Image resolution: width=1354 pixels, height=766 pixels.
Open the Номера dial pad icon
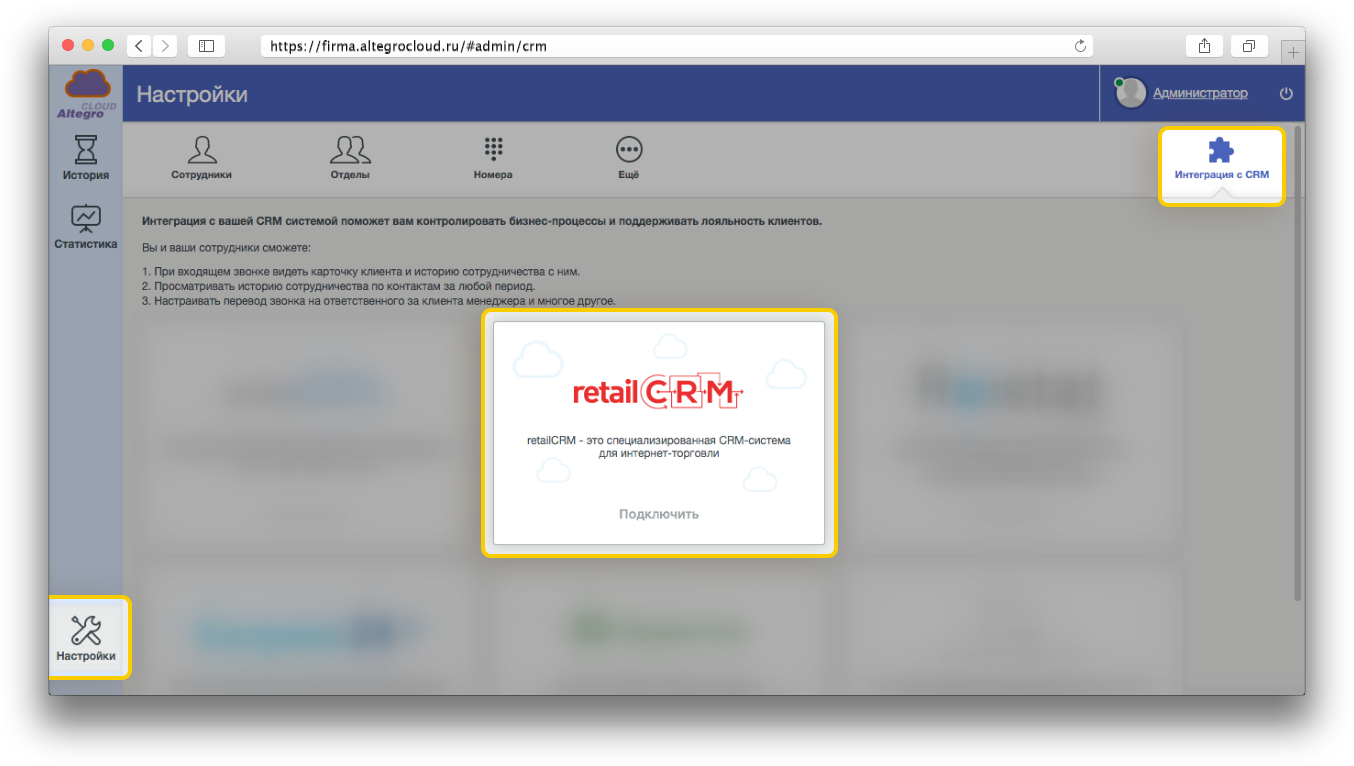tap(493, 158)
